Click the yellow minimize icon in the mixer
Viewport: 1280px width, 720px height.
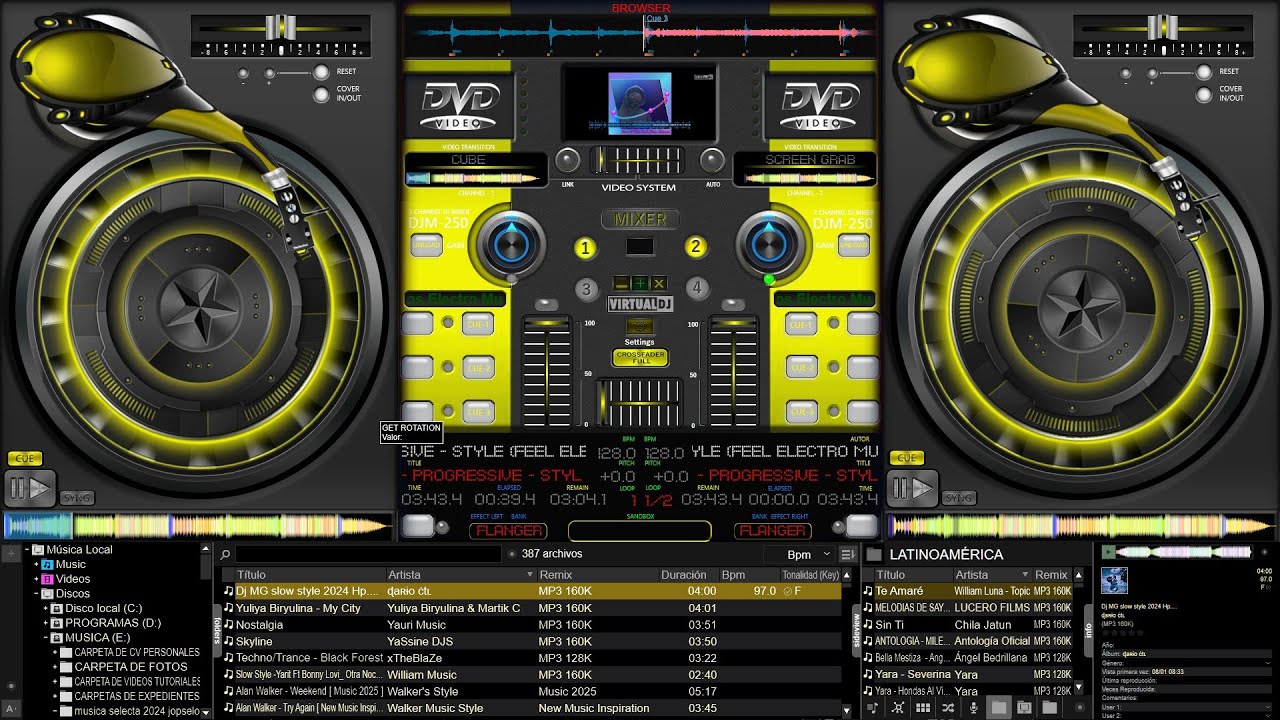622,284
